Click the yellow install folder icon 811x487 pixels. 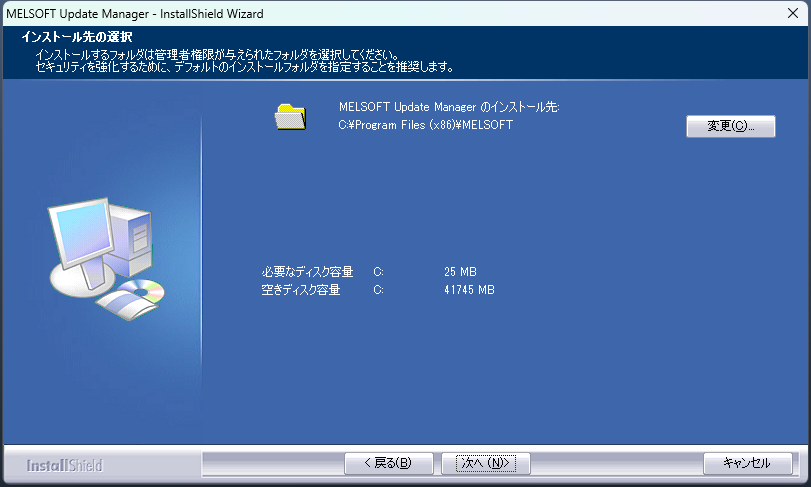pos(290,116)
